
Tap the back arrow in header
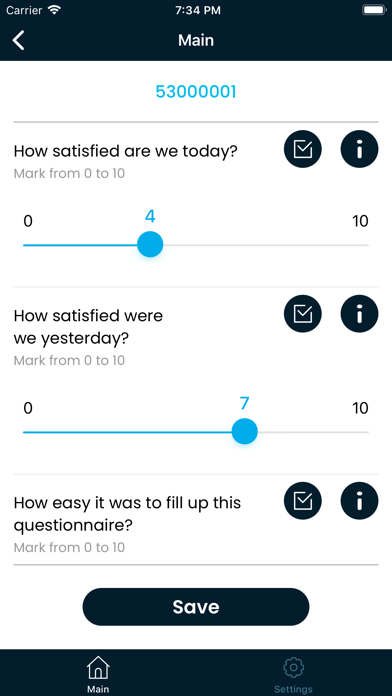[x=18, y=40]
